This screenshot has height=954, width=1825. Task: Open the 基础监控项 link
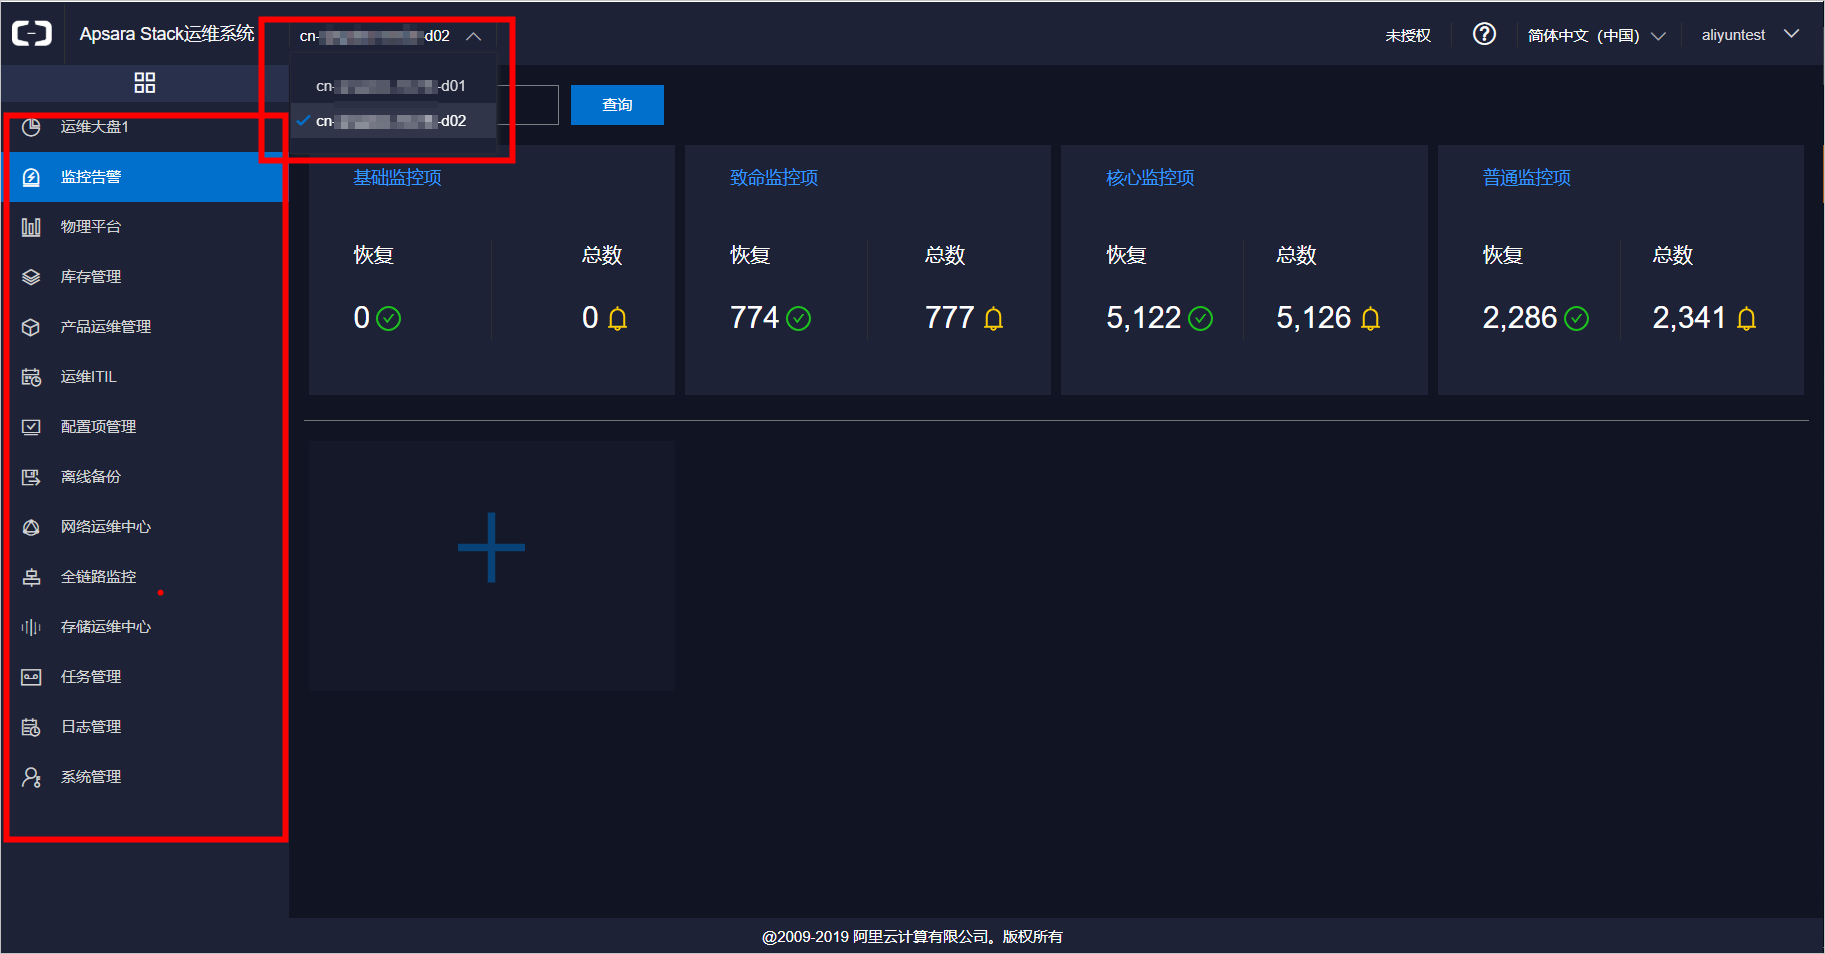click(x=397, y=178)
